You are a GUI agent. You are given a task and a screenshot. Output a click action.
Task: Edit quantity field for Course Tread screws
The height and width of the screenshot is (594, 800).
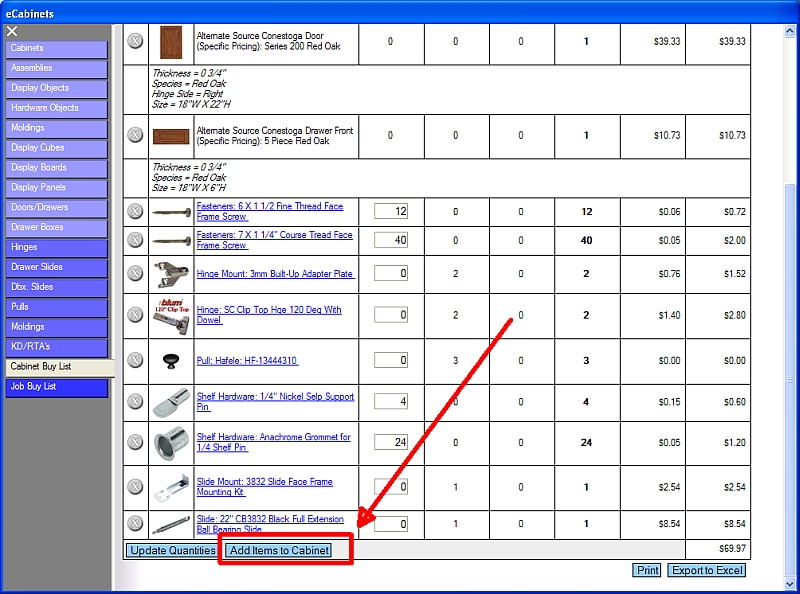pos(391,240)
